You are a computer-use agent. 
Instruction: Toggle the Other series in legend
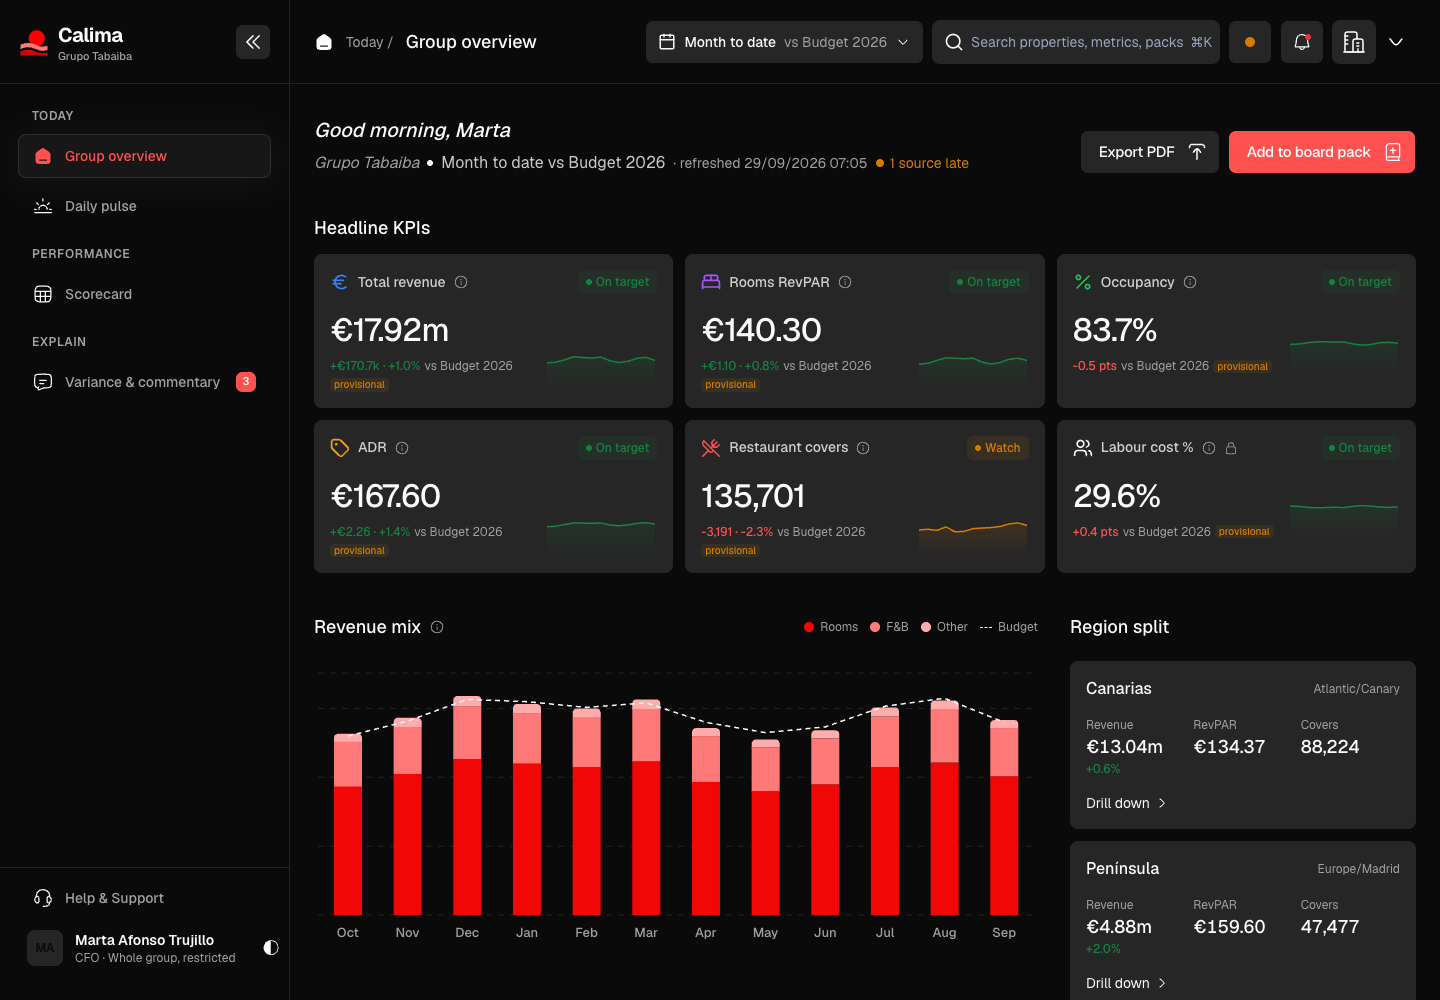pyautogui.click(x=944, y=627)
